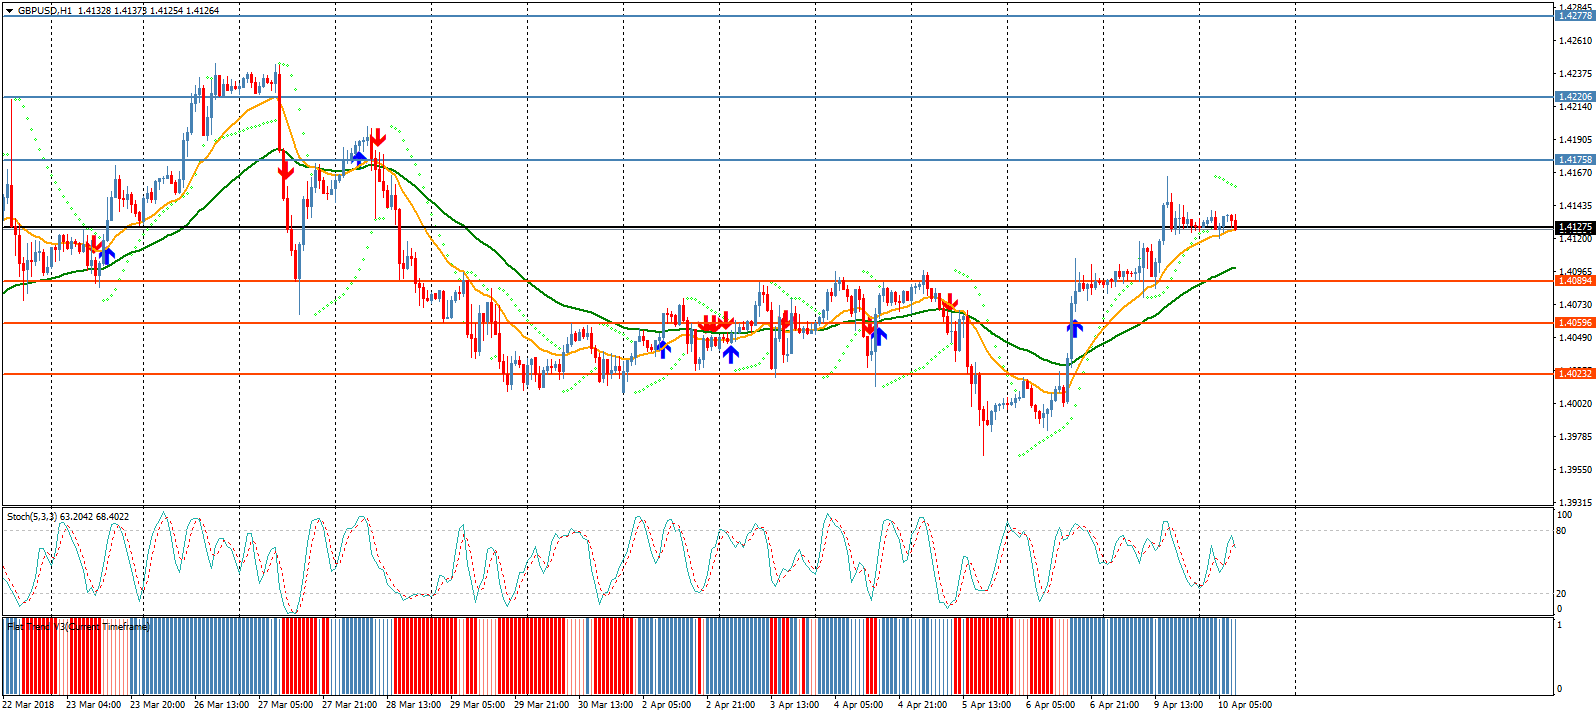The height and width of the screenshot is (716, 1596).
Task: Select the blue up arrow on the 6 Apr rally
Action: 1074,327
